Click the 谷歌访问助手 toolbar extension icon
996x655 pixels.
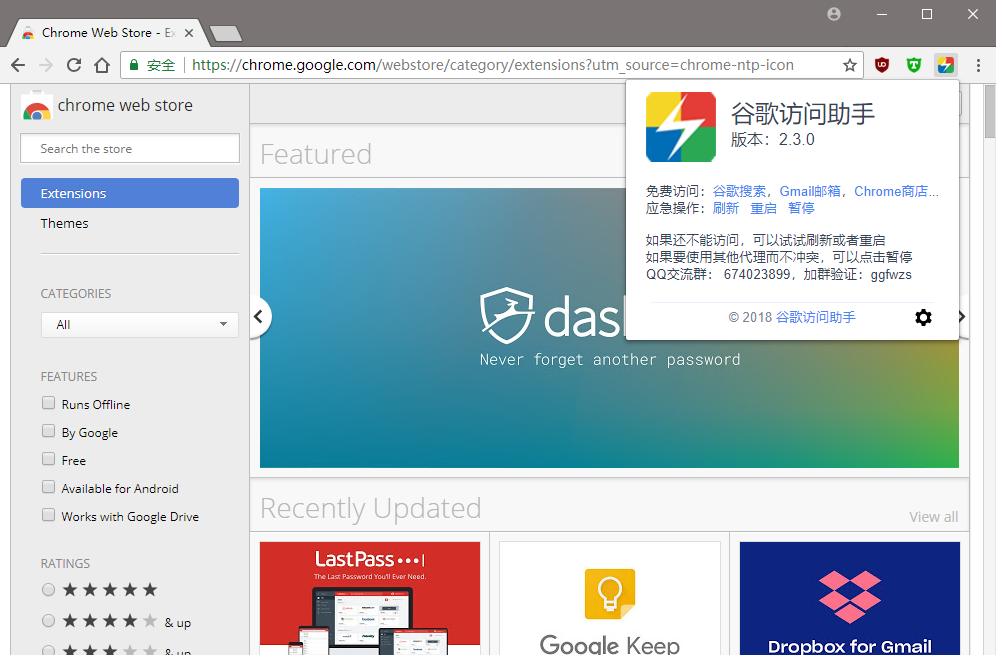click(946, 65)
